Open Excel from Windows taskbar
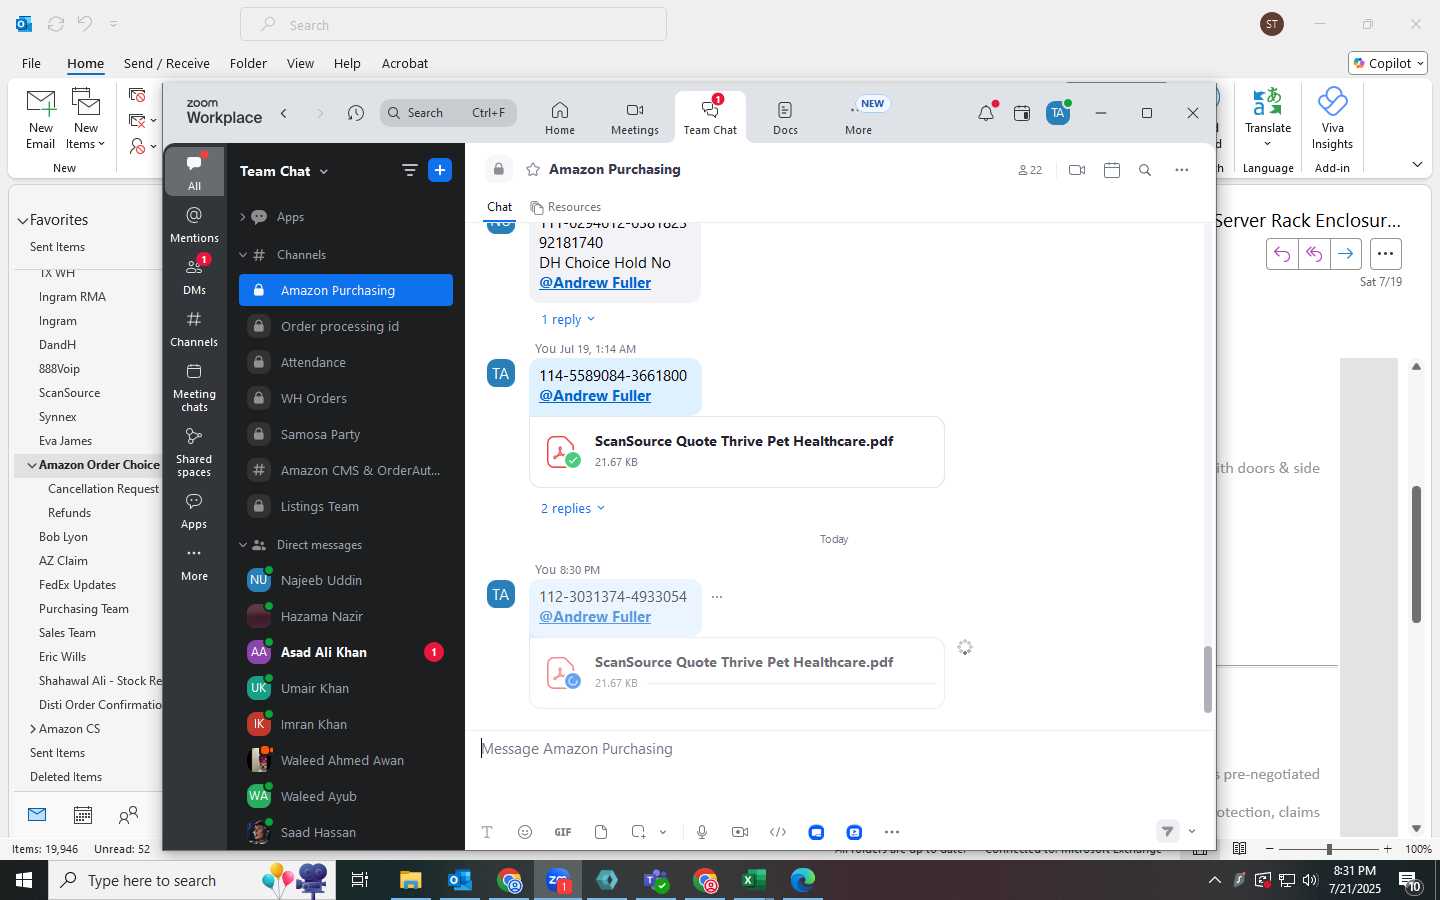Screen dimensions: 1440x900 click(x=753, y=880)
